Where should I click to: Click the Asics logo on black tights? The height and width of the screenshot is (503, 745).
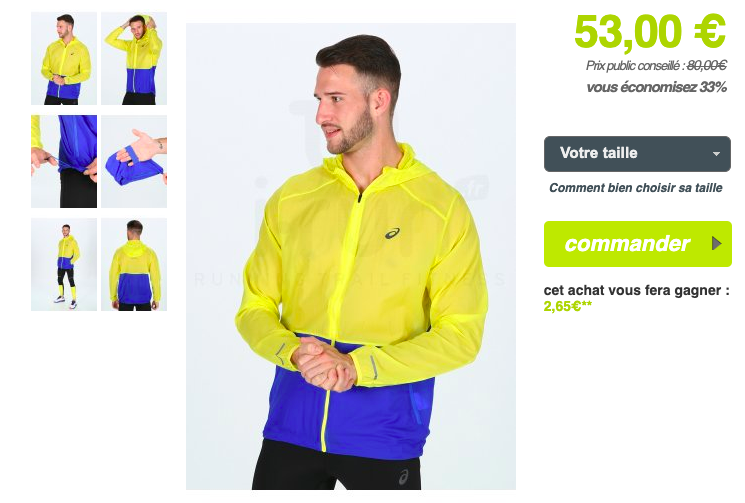(403, 476)
